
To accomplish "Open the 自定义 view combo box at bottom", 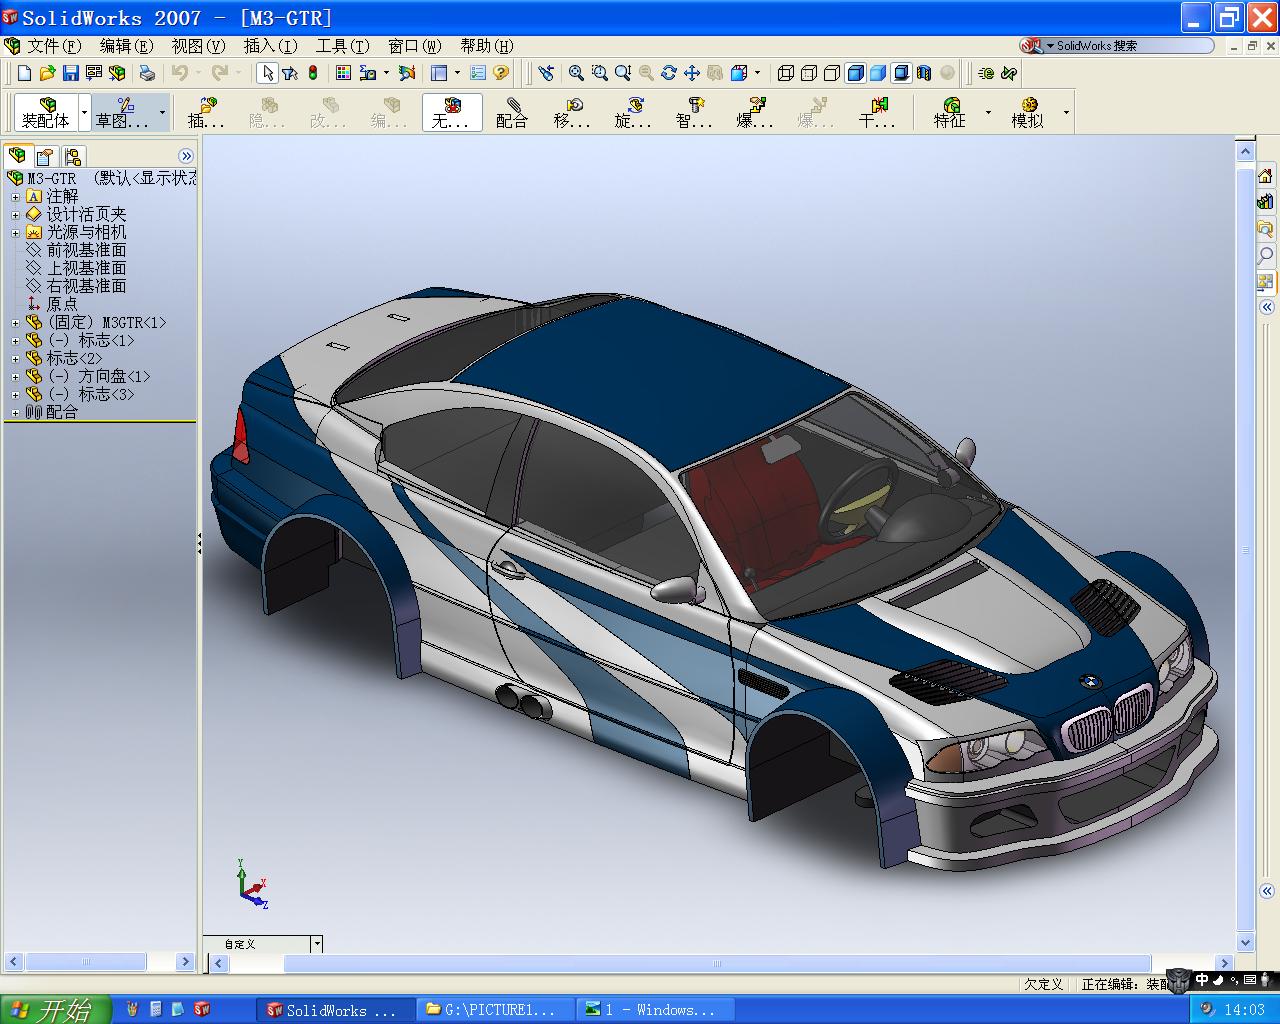I will pos(263,944).
